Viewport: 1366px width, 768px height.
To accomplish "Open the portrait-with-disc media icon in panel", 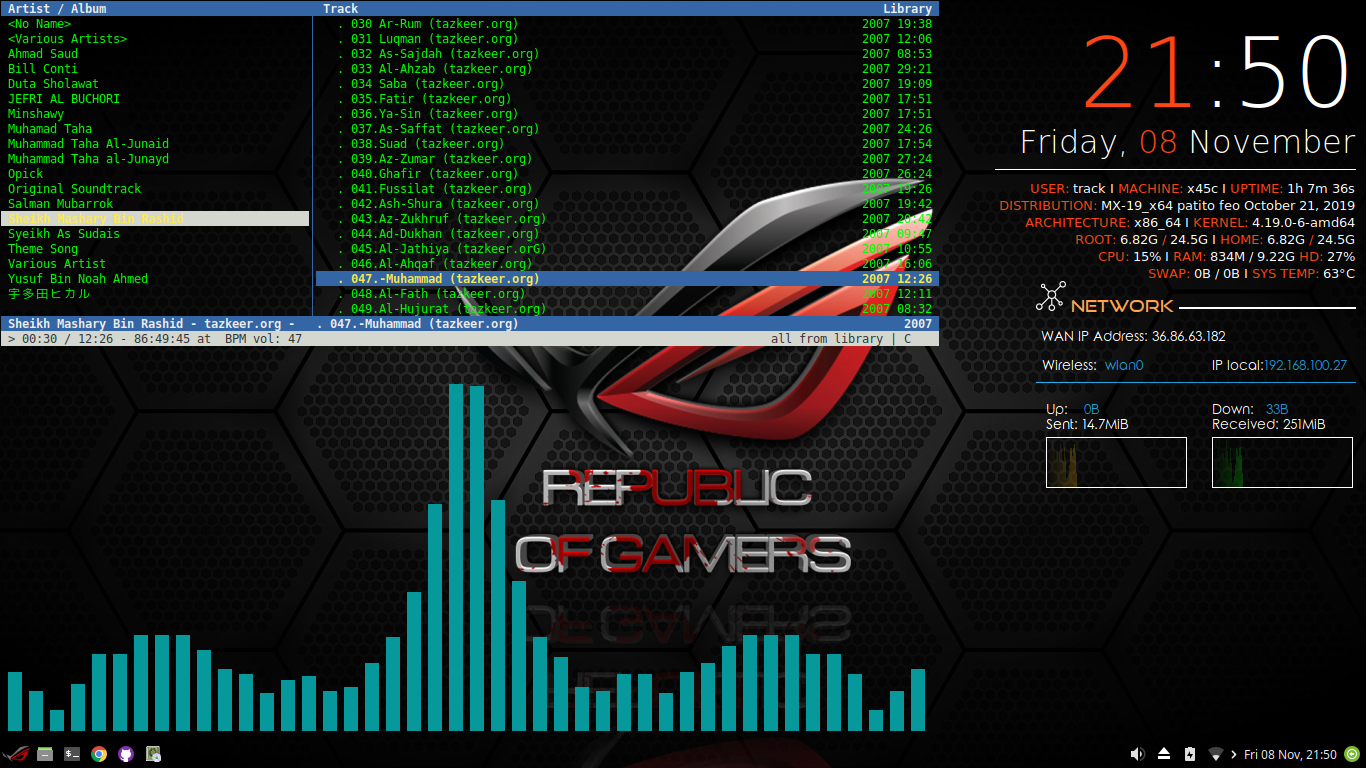I will click(153, 755).
